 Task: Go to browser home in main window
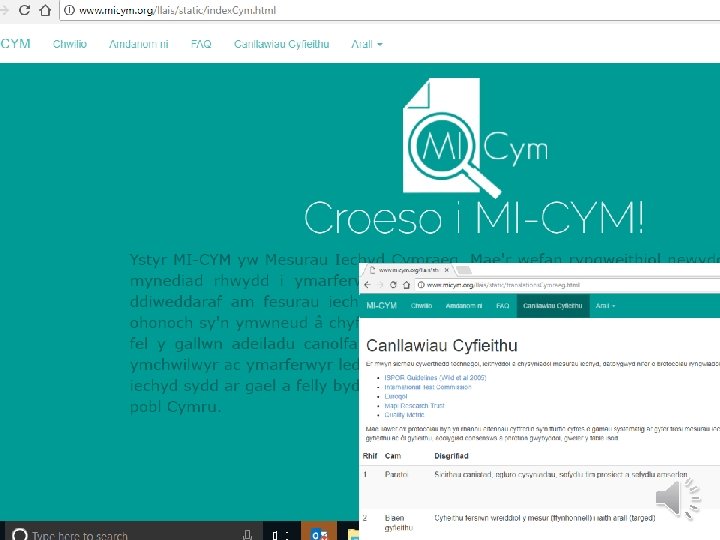(45, 10)
